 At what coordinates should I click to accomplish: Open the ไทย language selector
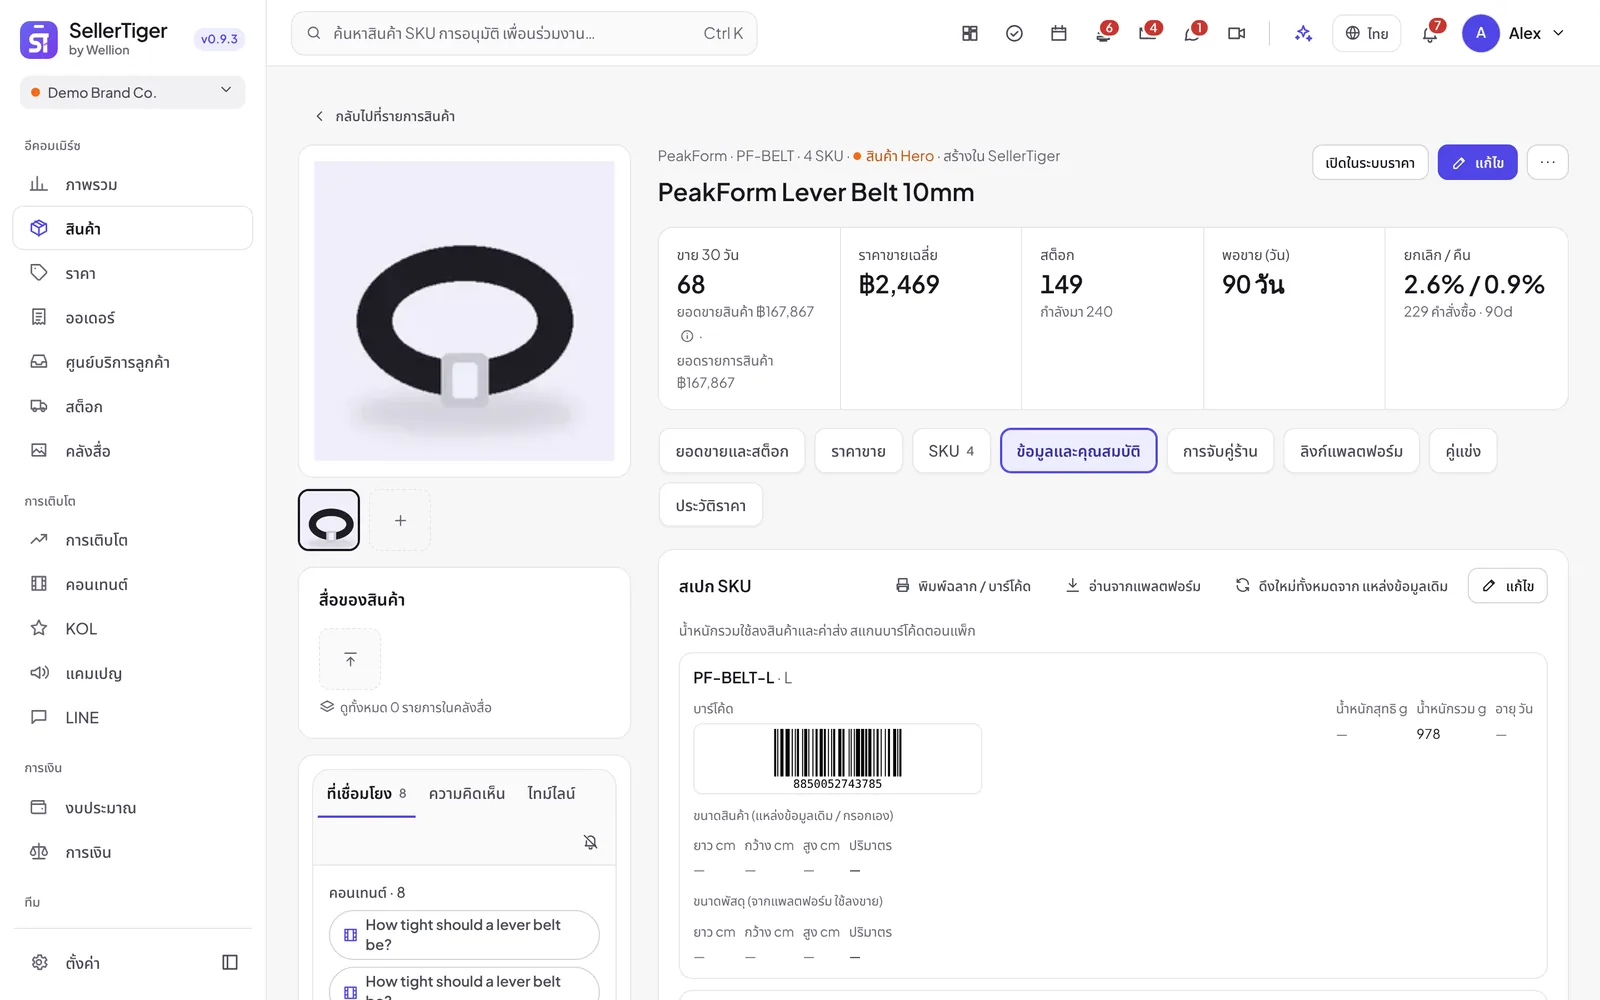[x=1366, y=33]
